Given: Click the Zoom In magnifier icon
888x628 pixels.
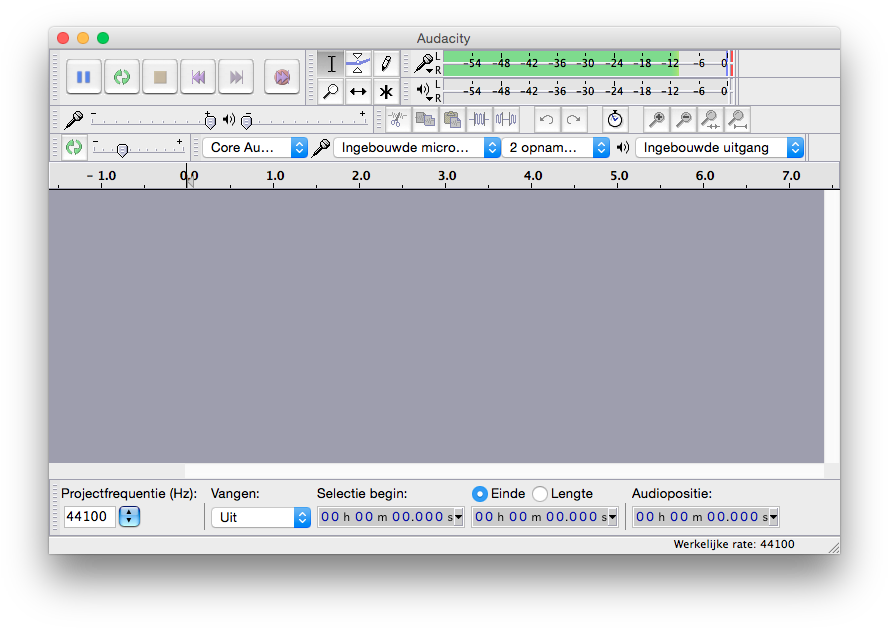Looking at the screenshot, I should coord(658,119).
